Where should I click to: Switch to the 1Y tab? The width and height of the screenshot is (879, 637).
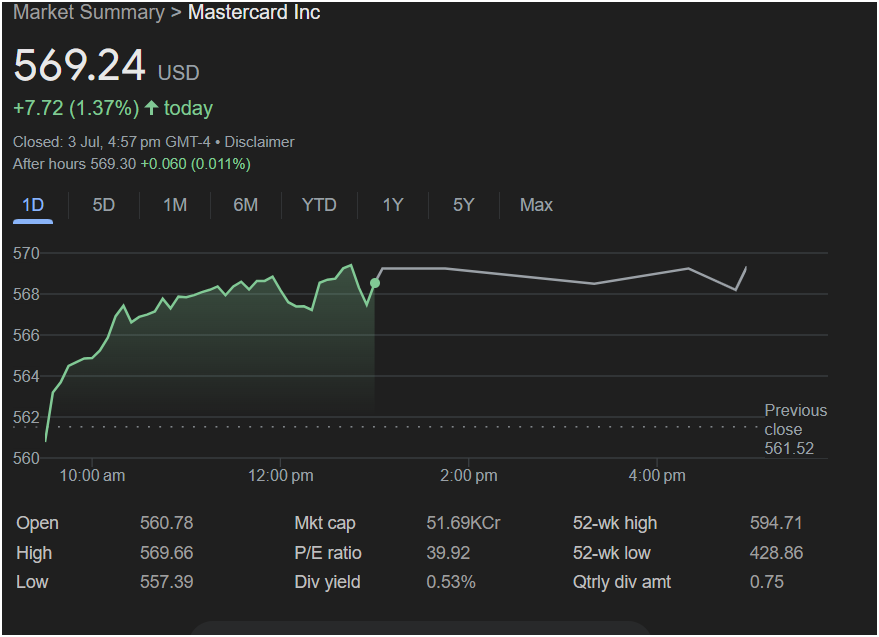coord(393,205)
